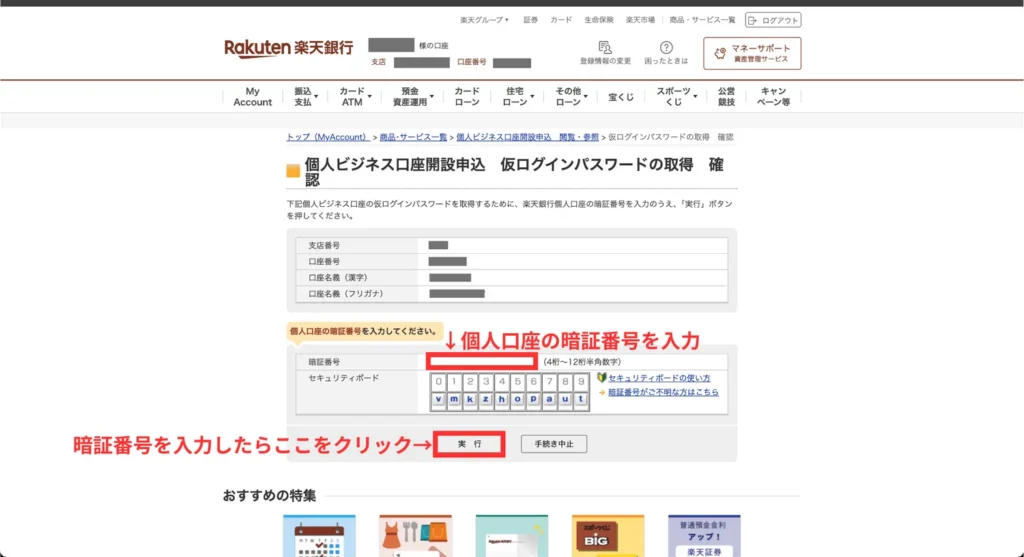
Task: Click breadcrumb 個人ビジネス口座開設申込 閲覧・参照
Action: pos(528,137)
